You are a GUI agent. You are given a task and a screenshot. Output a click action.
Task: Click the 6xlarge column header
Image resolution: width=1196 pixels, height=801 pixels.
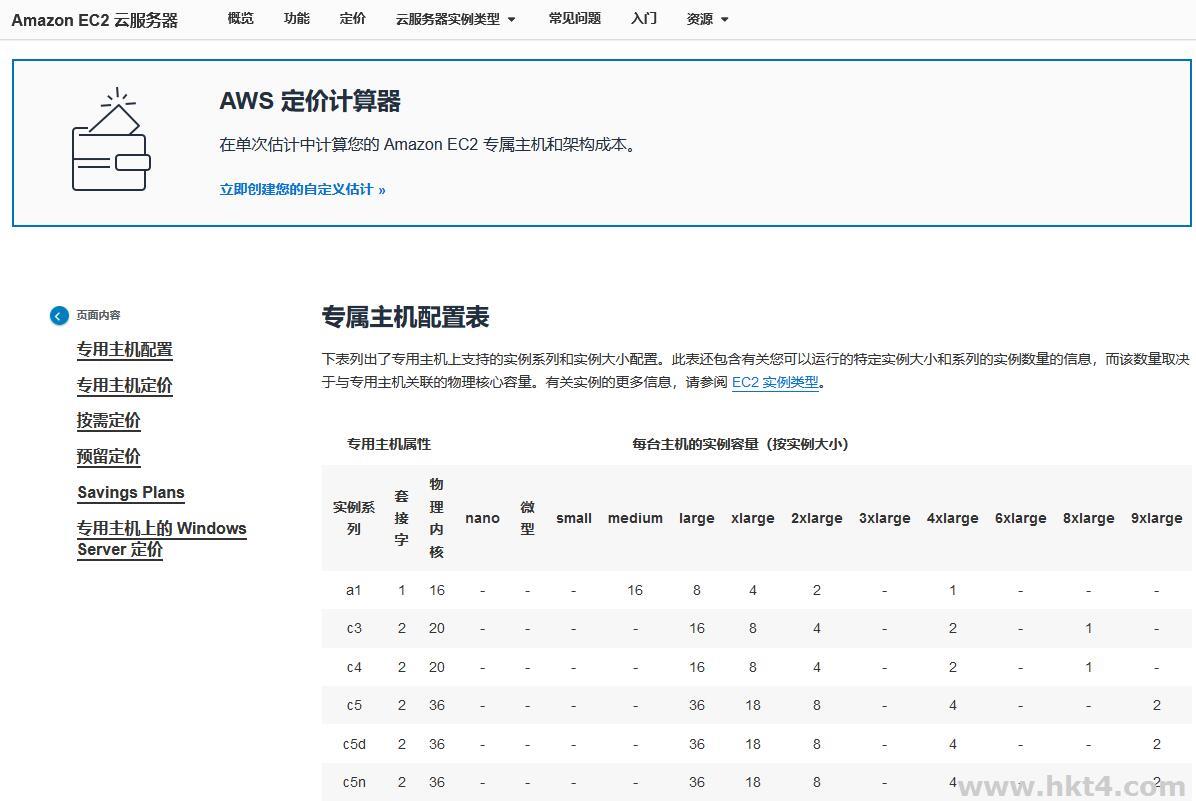pos(1021,518)
